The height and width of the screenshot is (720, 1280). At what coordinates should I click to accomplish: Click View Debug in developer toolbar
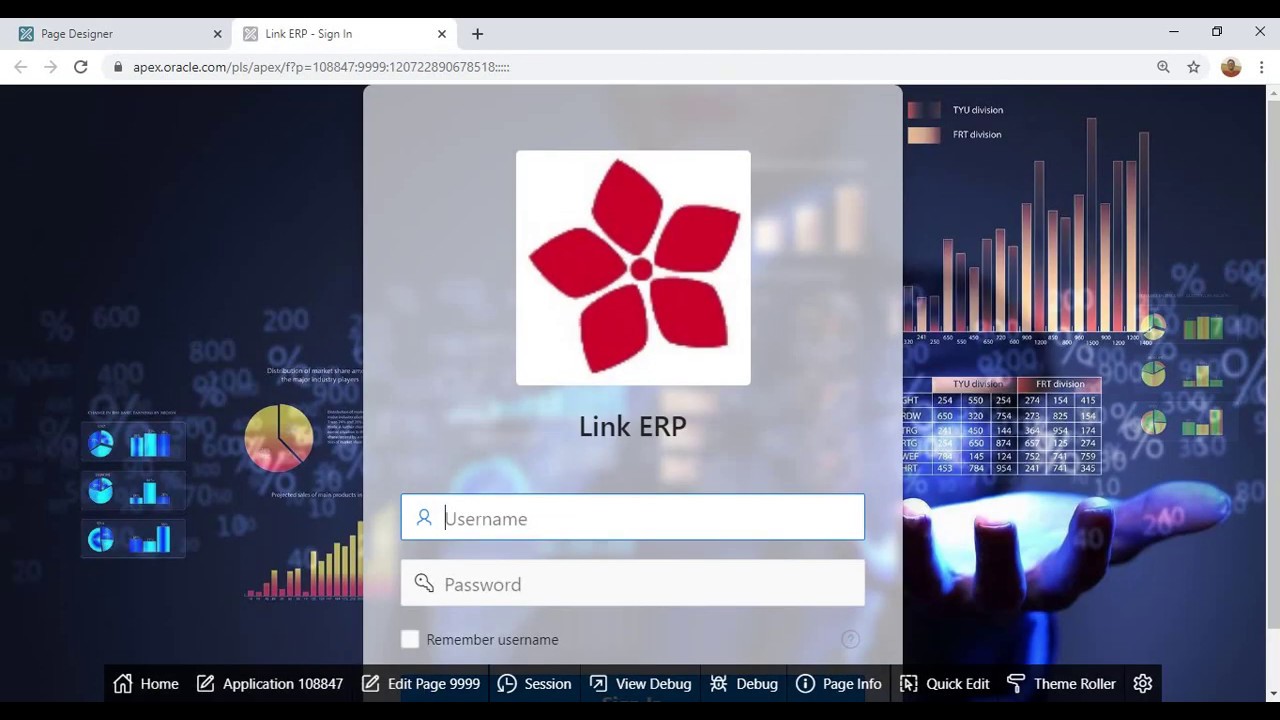coord(641,684)
